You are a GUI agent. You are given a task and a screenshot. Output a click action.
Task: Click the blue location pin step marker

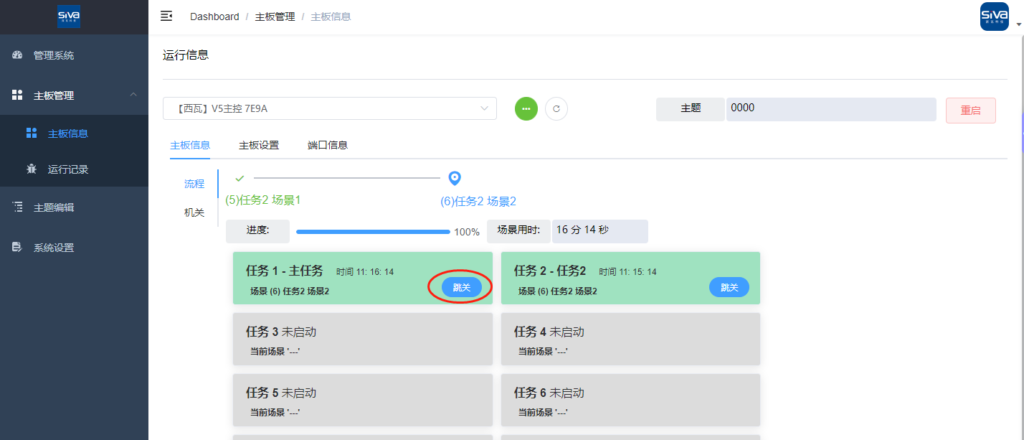454,178
